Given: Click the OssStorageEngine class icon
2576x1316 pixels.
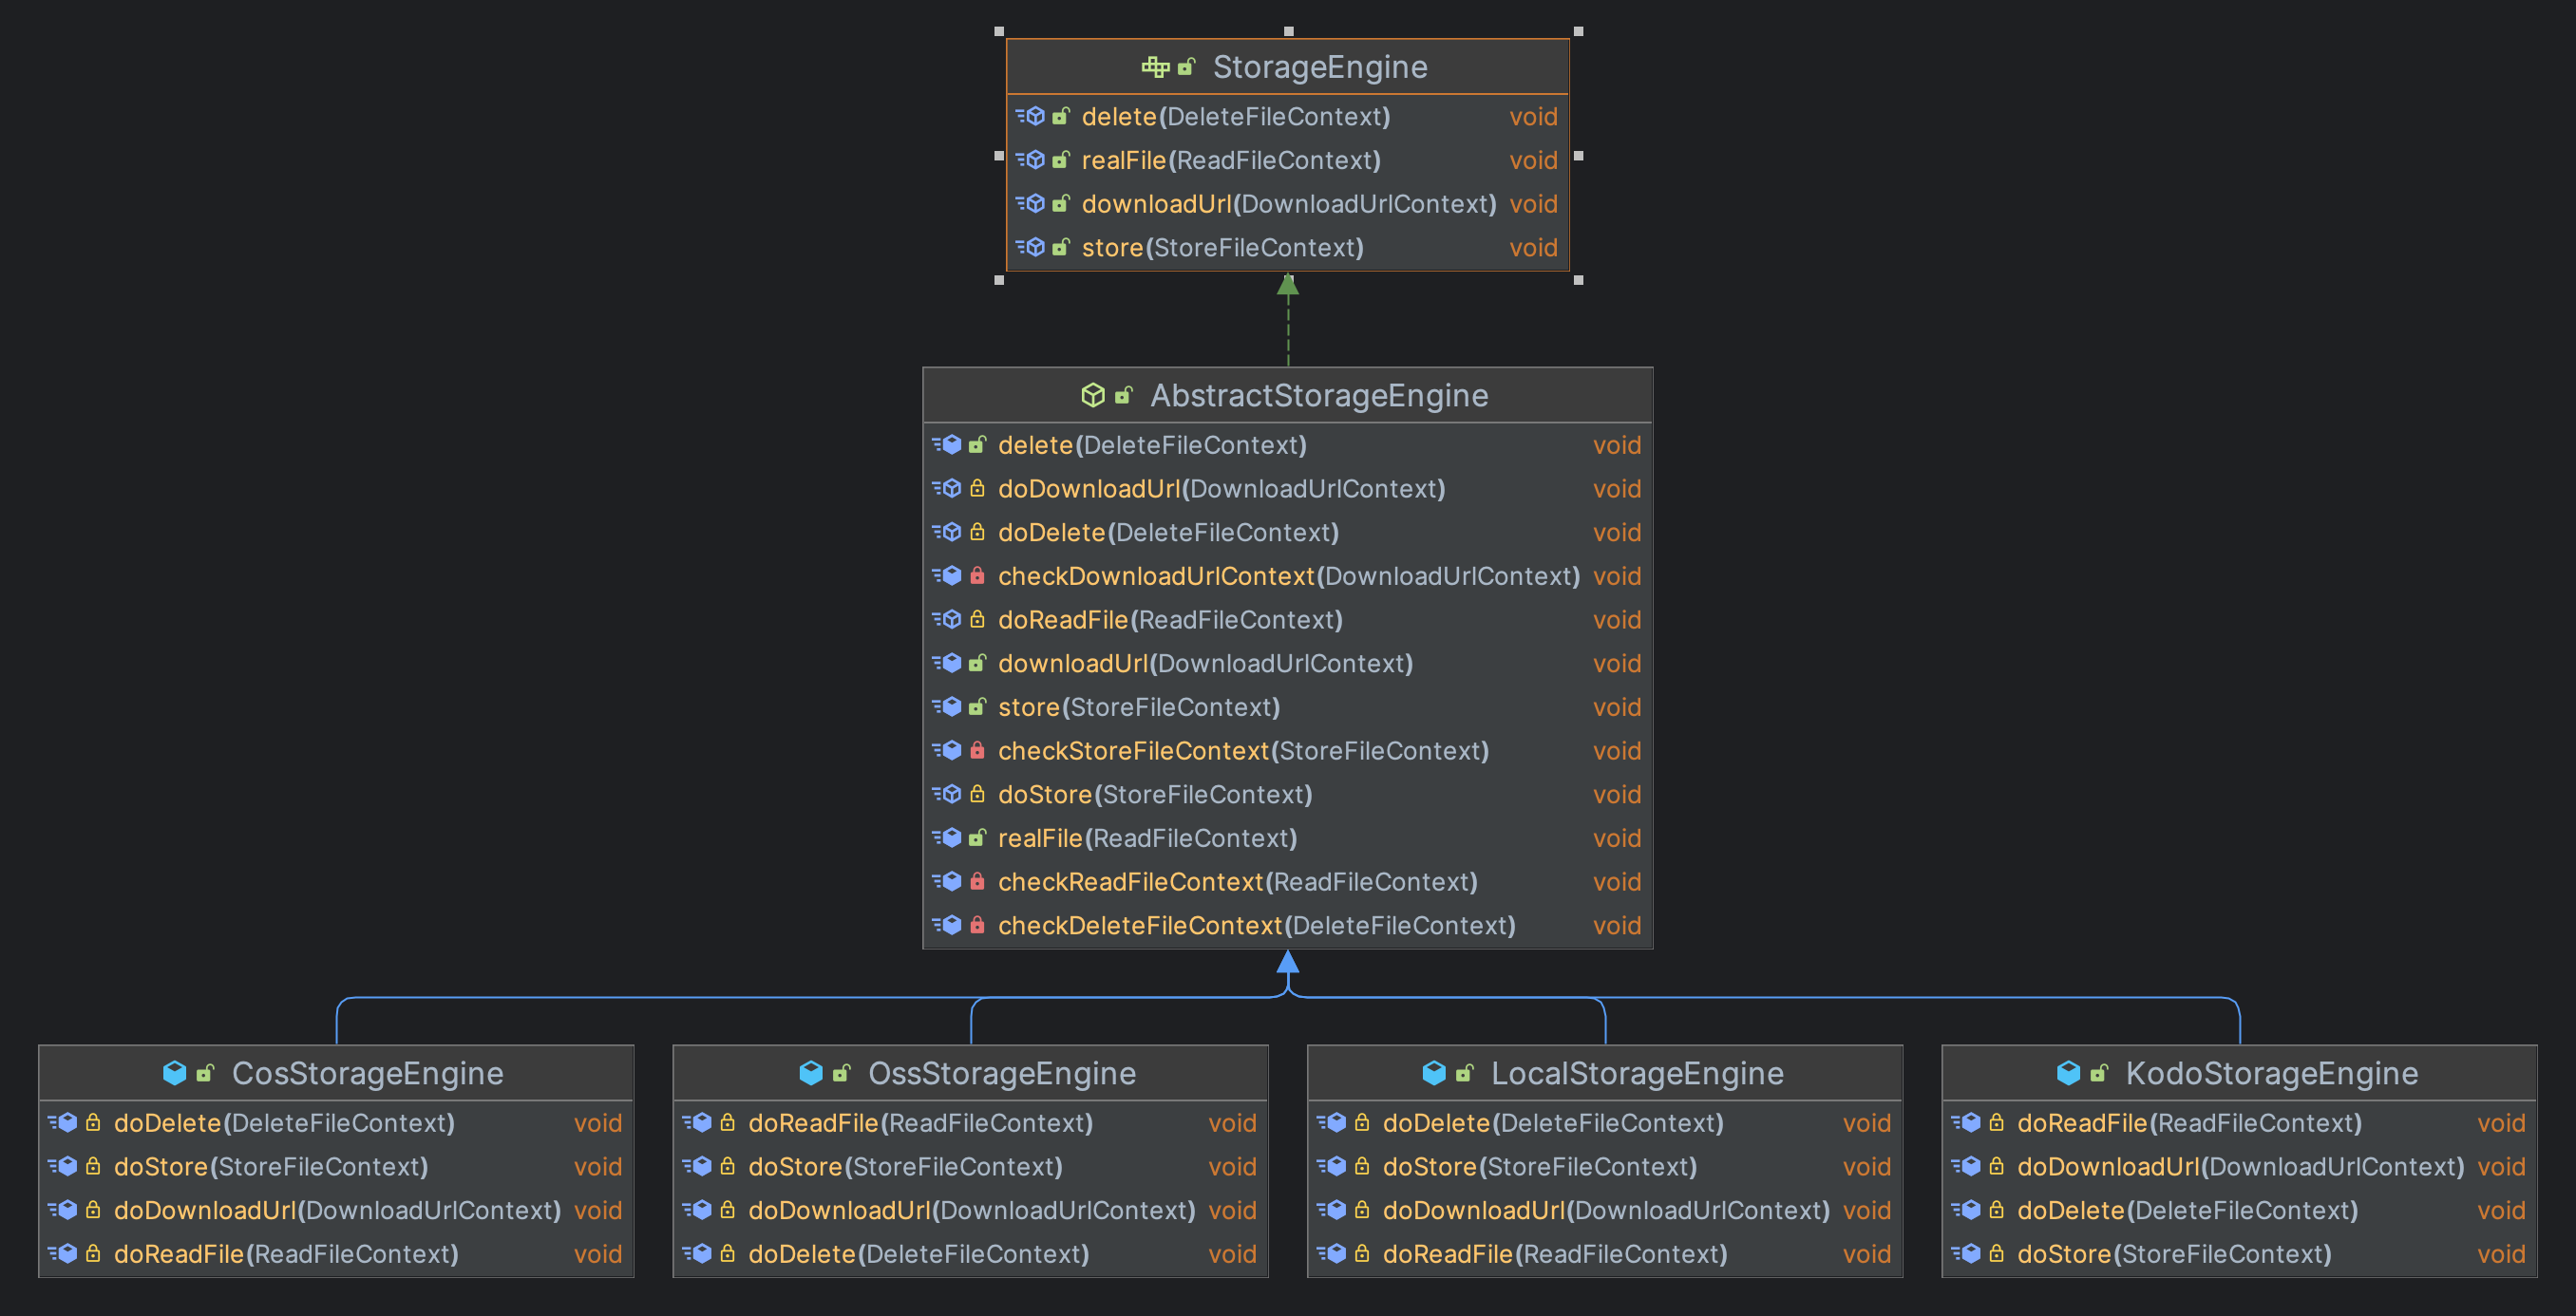Looking at the screenshot, I should 811,1074.
